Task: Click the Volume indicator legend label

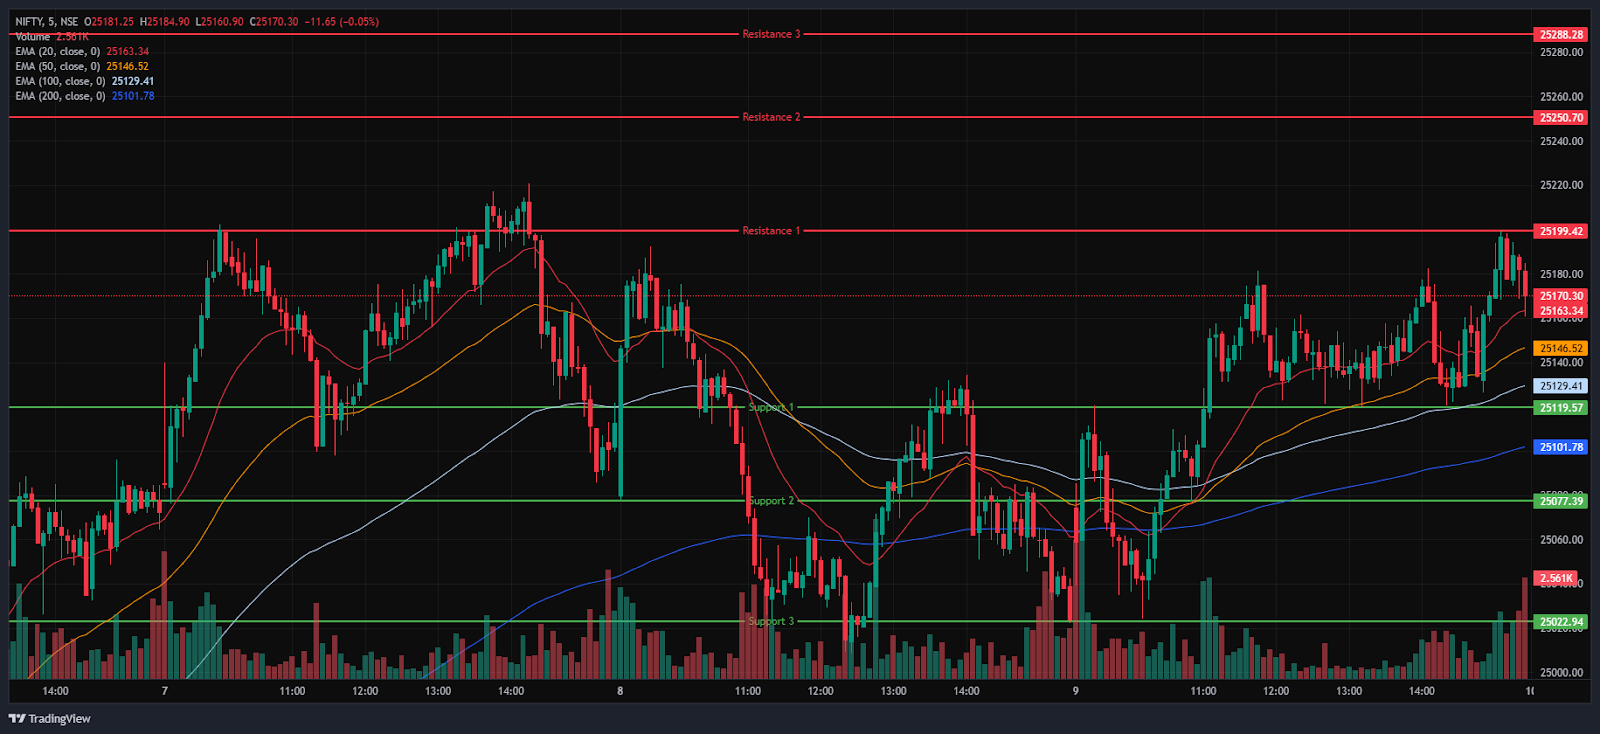Action: 33,37
